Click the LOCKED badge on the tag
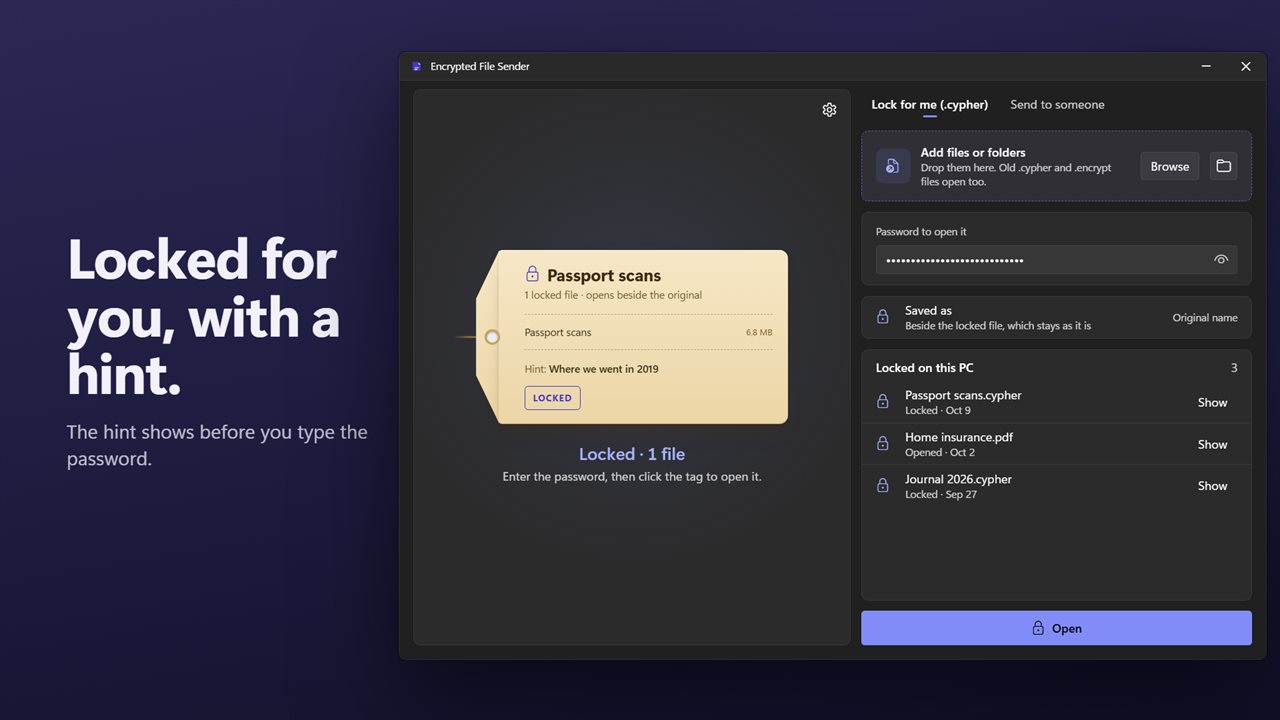Image resolution: width=1280 pixels, height=720 pixels. [552, 398]
